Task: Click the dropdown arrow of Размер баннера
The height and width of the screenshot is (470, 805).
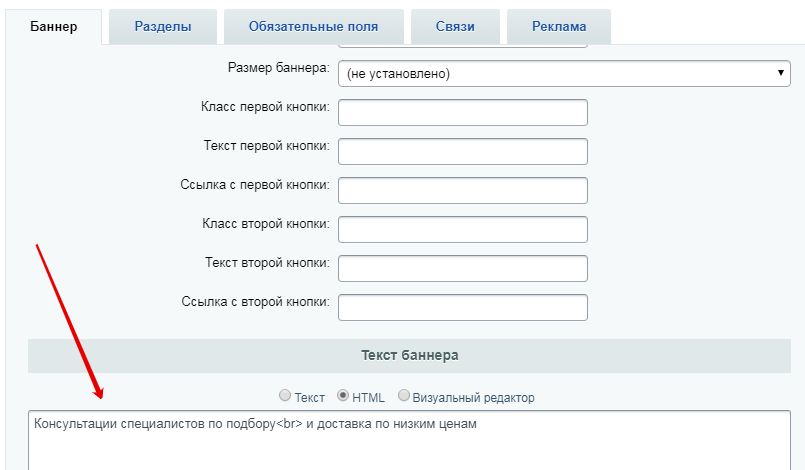Action: coord(780,73)
